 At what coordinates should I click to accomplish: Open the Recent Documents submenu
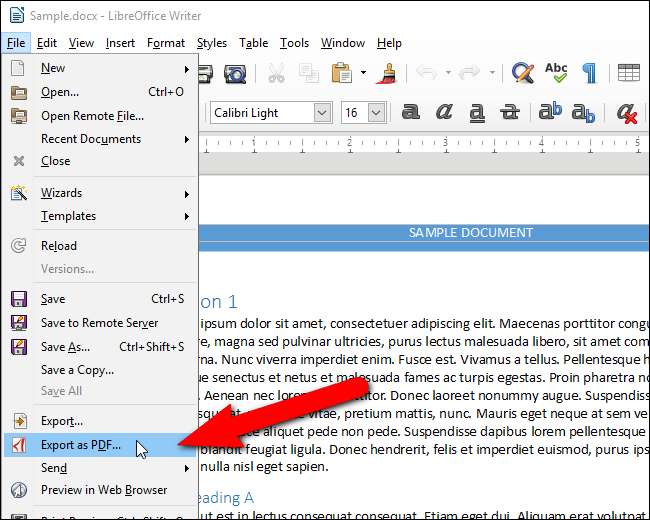click(90, 139)
